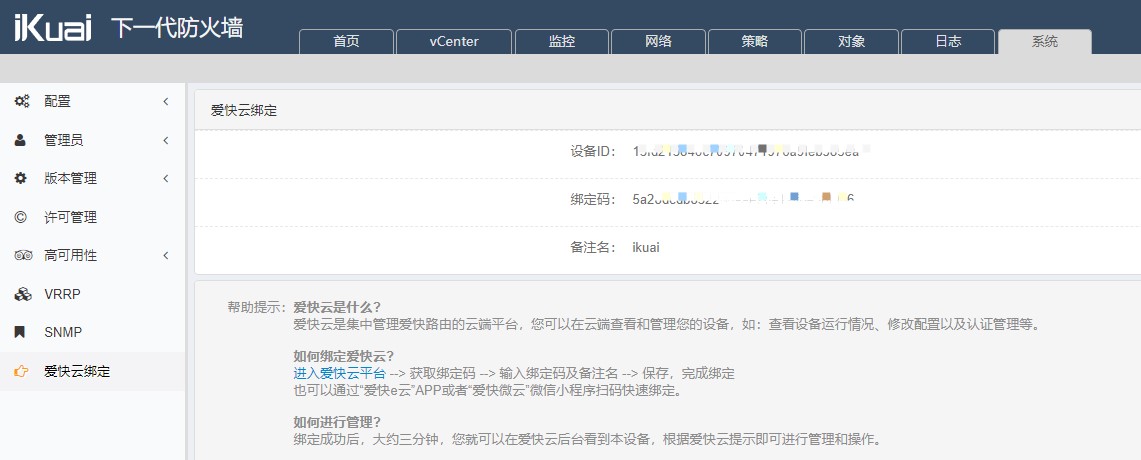
Task: Open SNMP in the sidebar
Action: coord(92,333)
